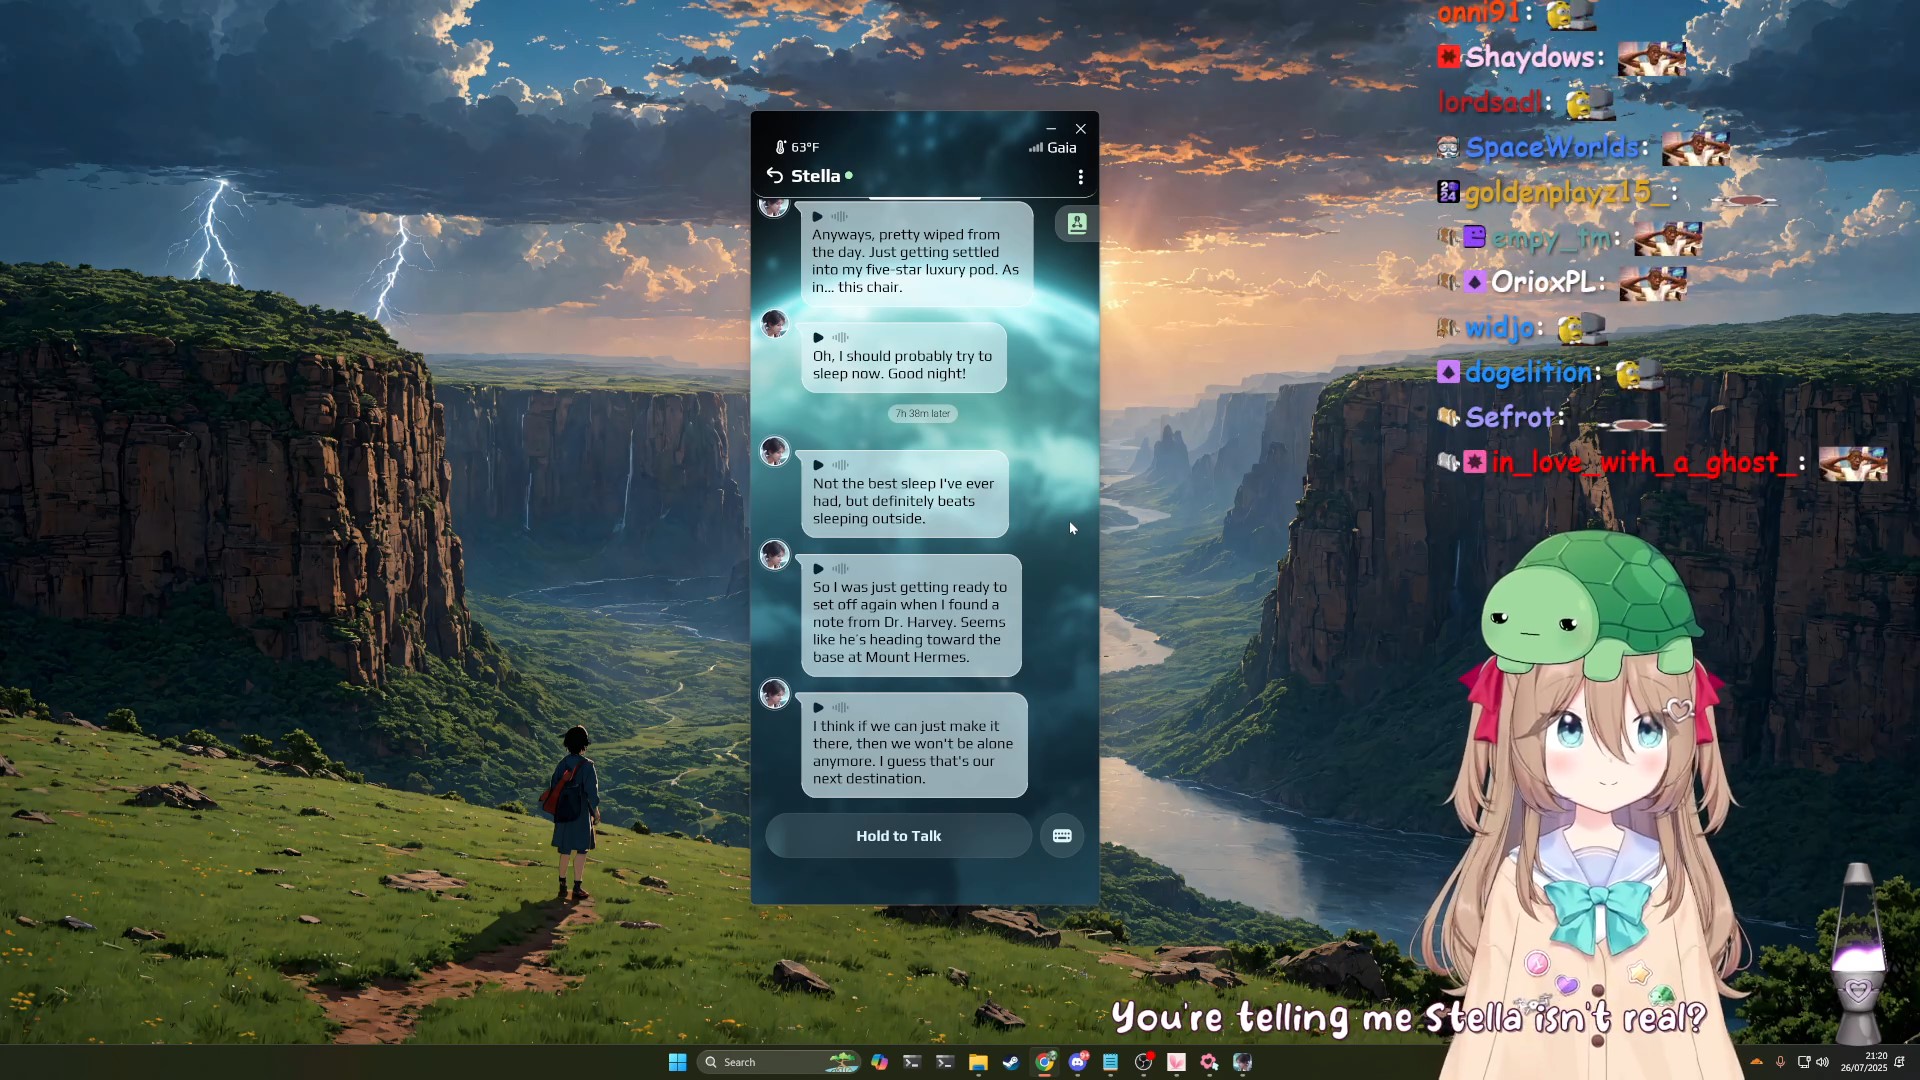Click the username dogelition in stream chat
The image size is (1920, 1080).
click(x=1528, y=373)
